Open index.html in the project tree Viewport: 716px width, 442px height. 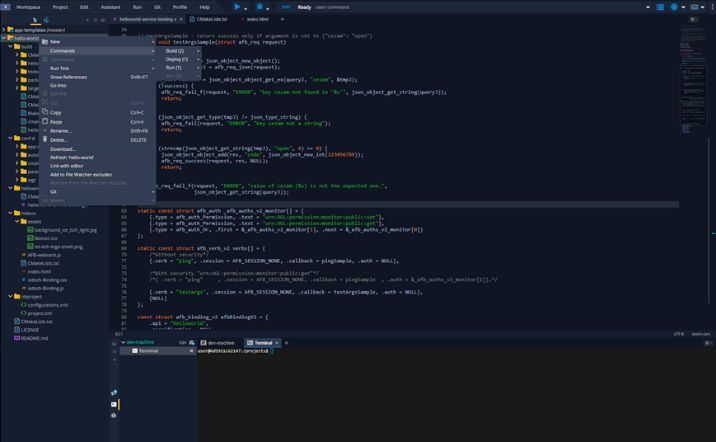point(39,272)
